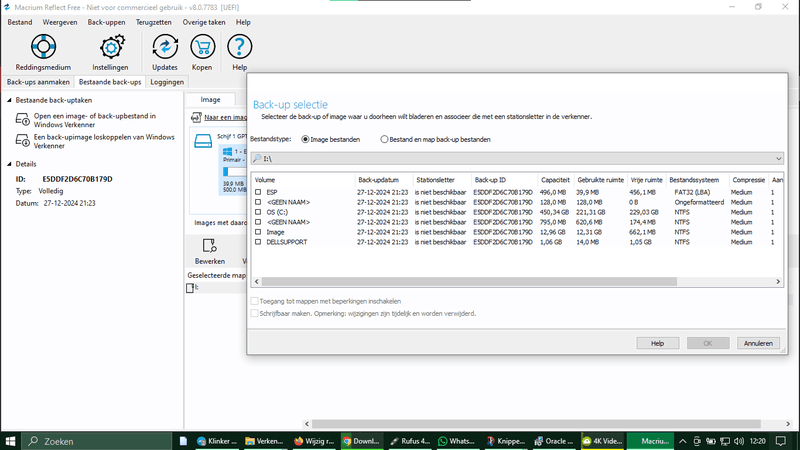Click the Bewerken edit icon
800x450 pixels.
tap(210, 246)
